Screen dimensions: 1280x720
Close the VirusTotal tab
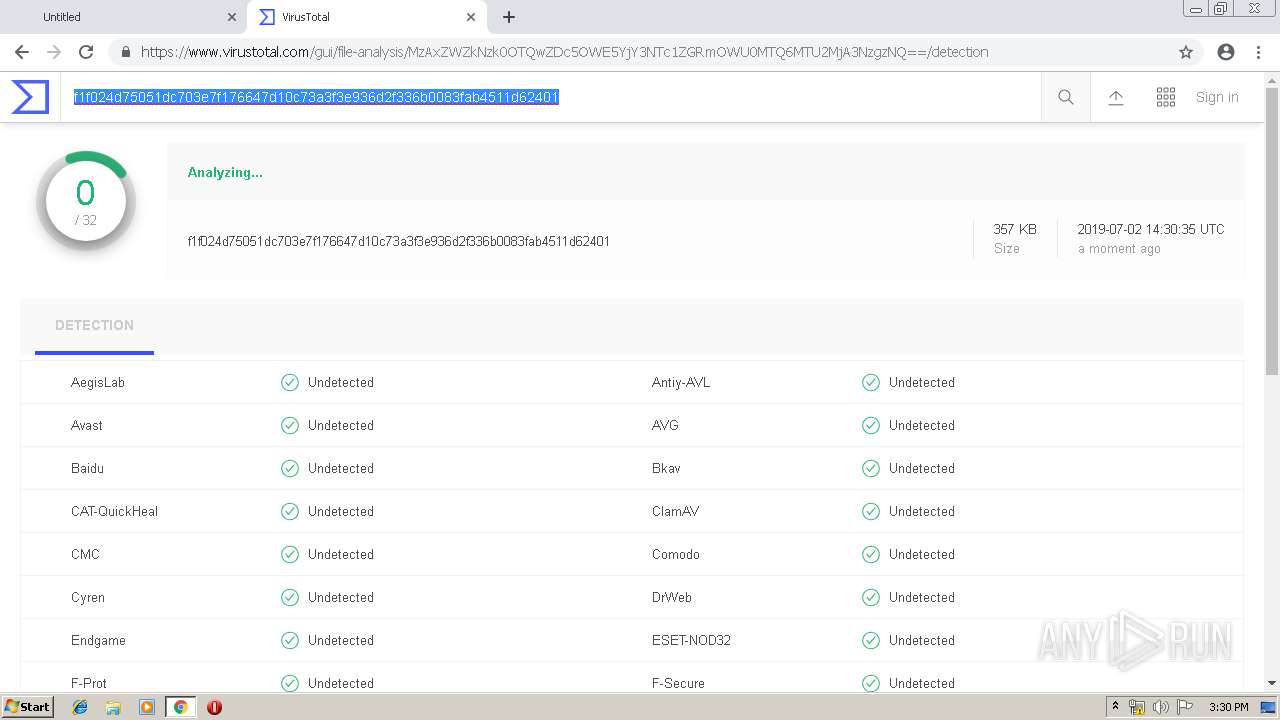471,17
